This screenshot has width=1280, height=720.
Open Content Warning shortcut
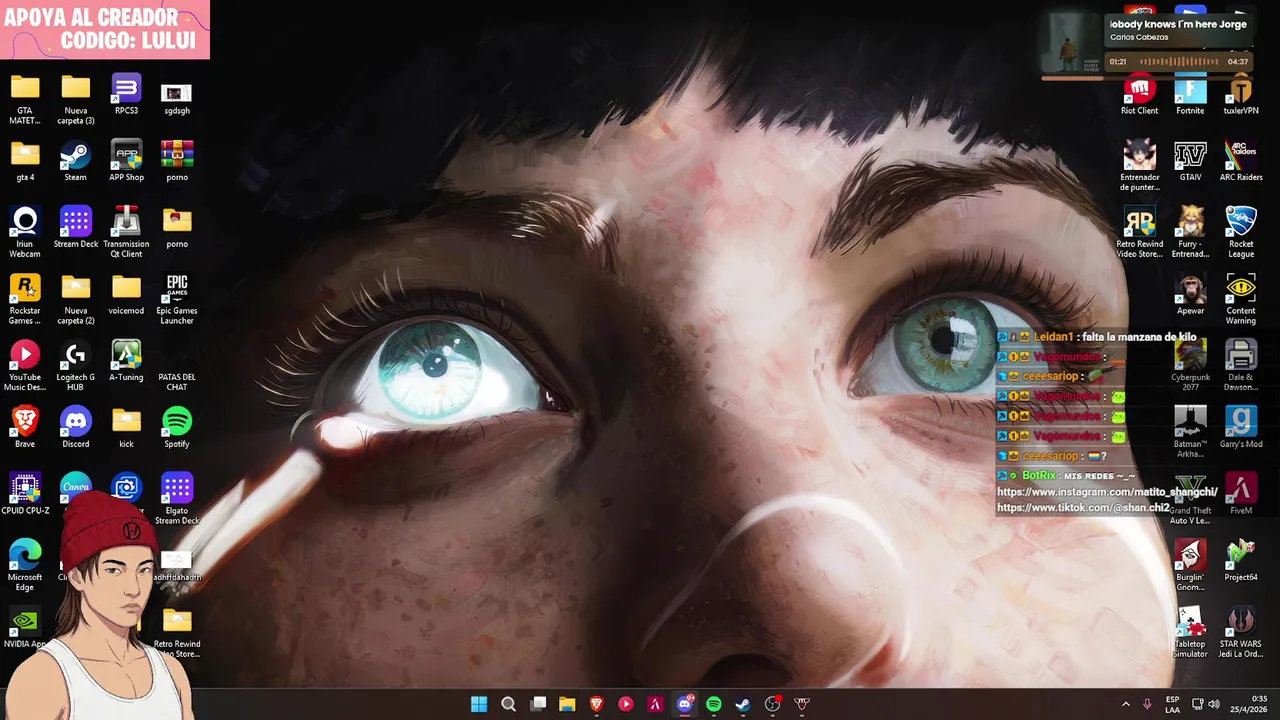1241,300
